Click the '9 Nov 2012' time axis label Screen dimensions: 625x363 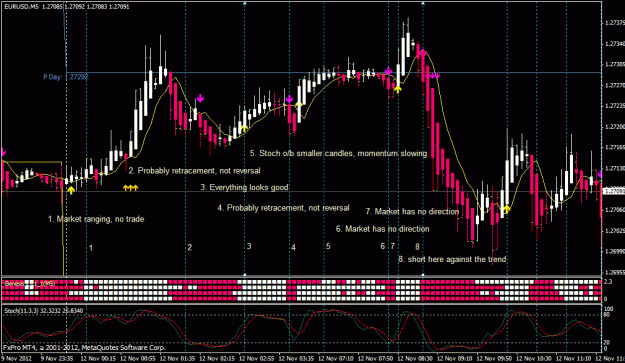(16, 358)
